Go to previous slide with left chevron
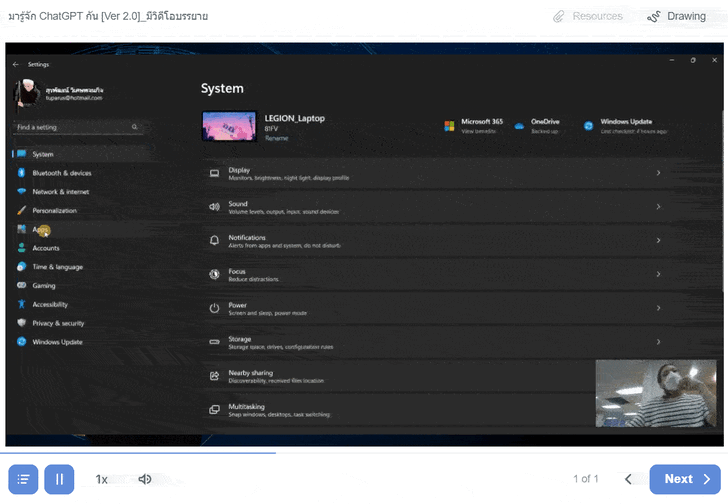Image resolution: width=728 pixels, height=504 pixels. [x=628, y=479]
